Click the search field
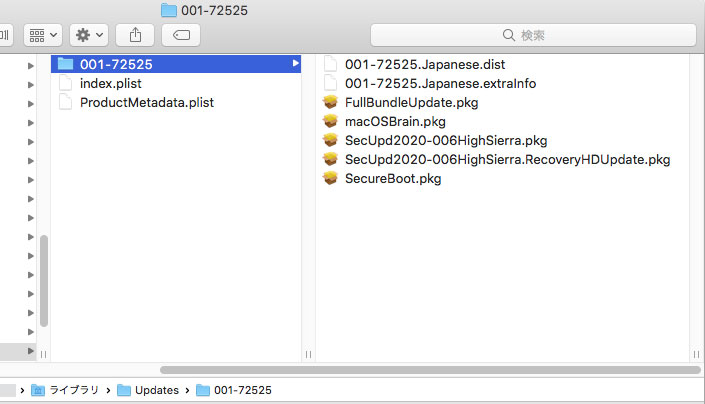 pyautogui.click(x=533, y=35)
